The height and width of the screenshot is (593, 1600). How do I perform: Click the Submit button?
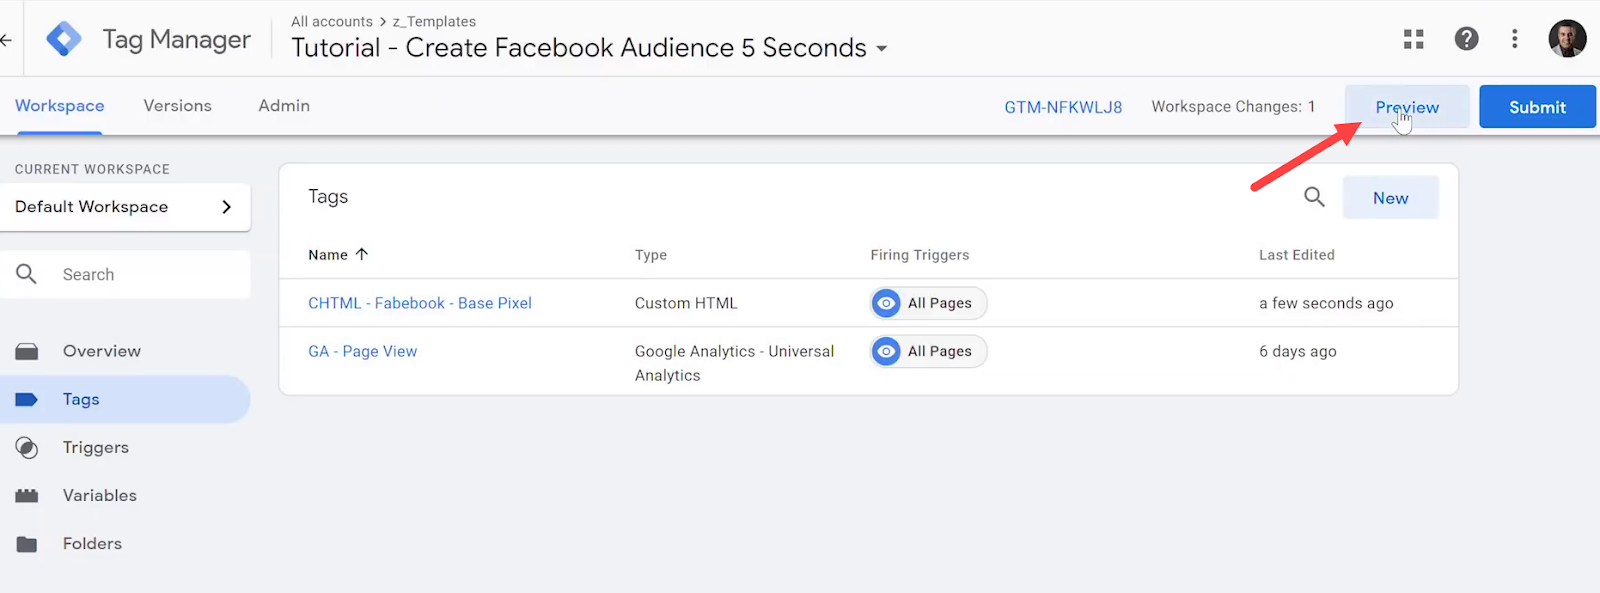click(1537, 107)
